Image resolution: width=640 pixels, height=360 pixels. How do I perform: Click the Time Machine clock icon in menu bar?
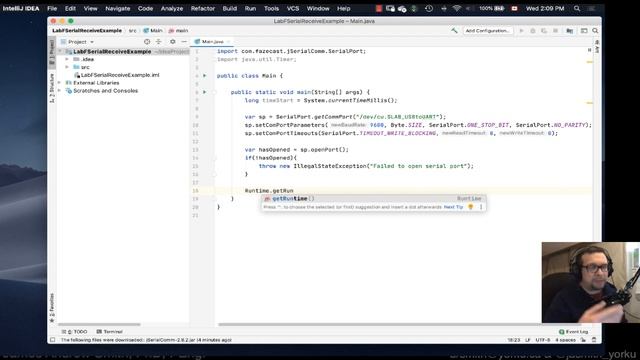[x=429, y=8]
